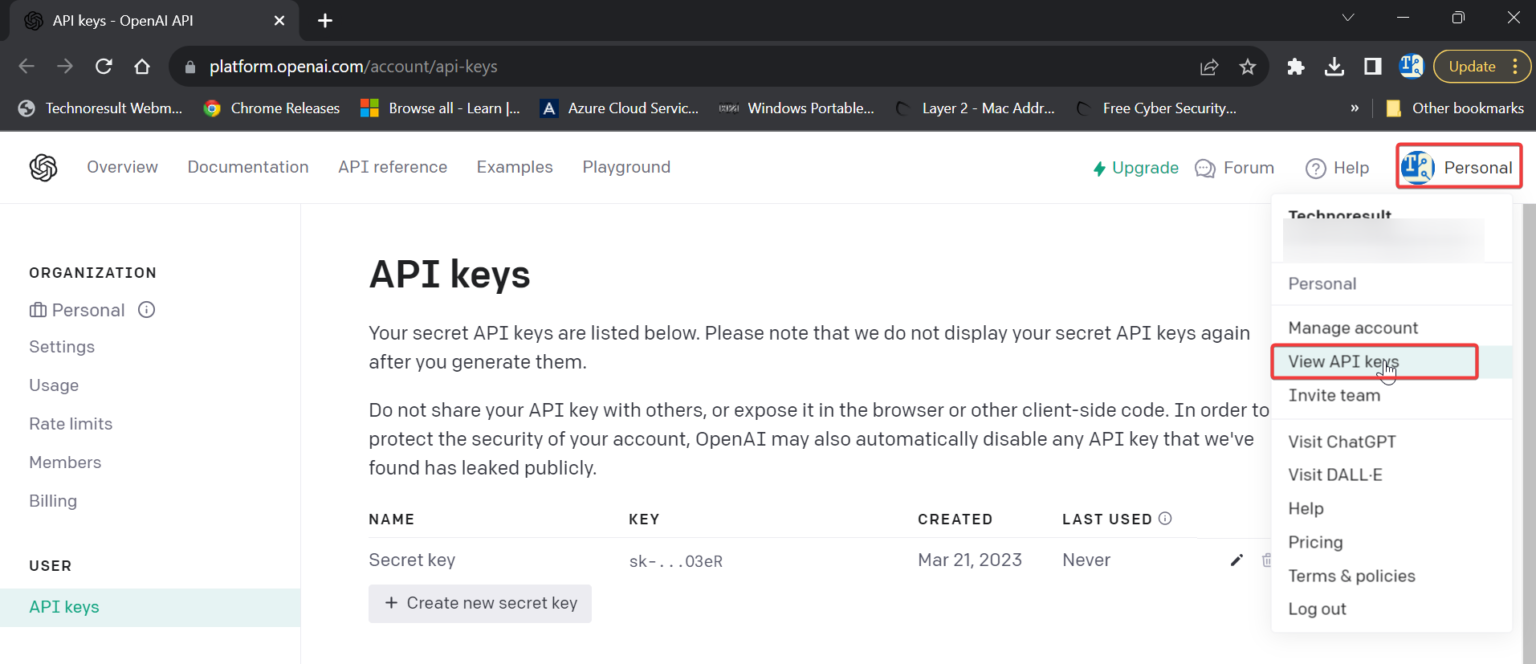Click the Create new secret key button
This screenshot has height=664, width=1536.
pos(480,603)
